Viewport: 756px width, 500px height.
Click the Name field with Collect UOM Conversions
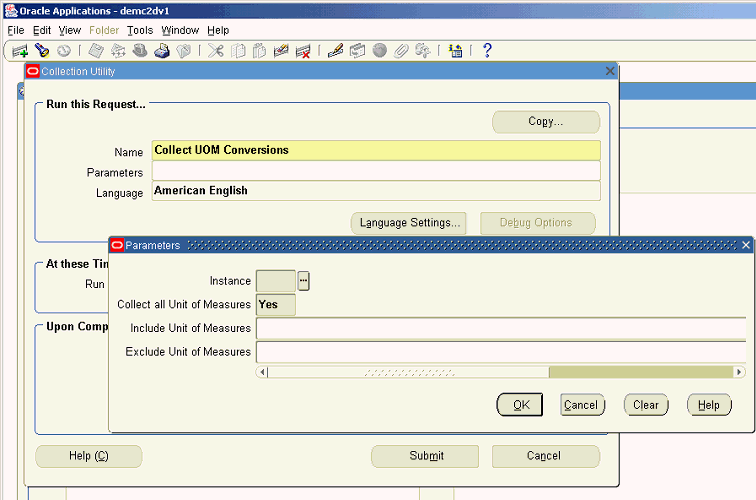click(376, 150)
